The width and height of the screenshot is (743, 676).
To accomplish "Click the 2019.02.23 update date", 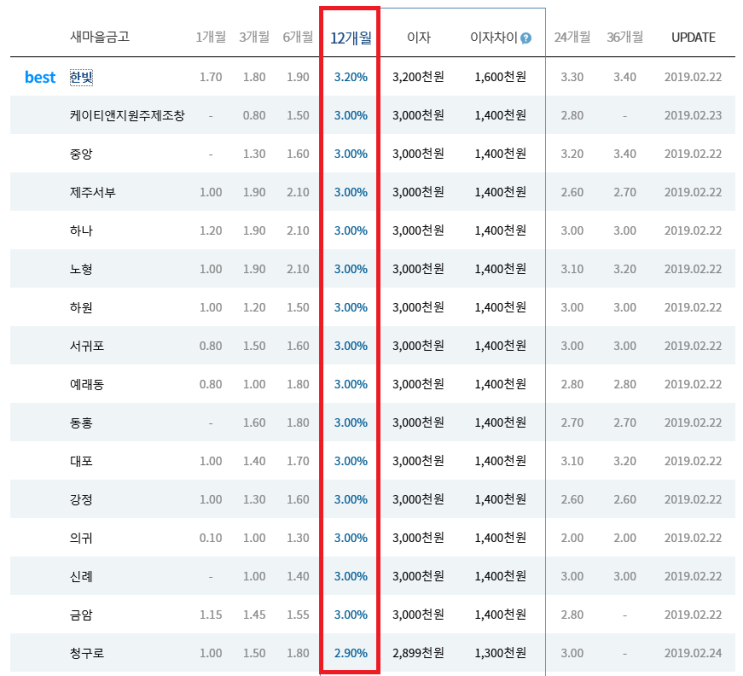I will [x=693, y=116].
